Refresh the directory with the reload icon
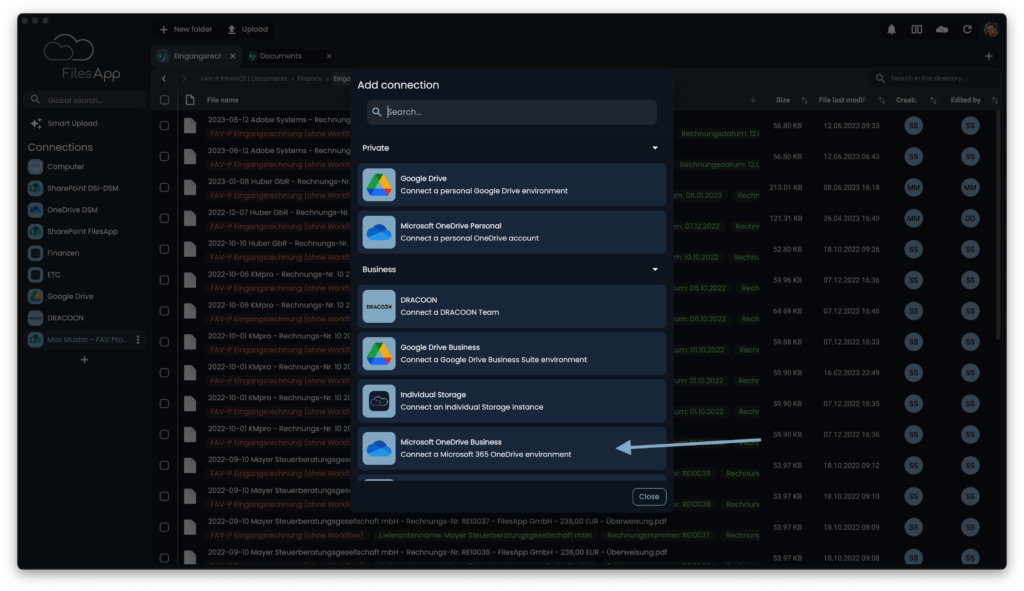The height and width of the screenshot is (591, 1024). (x=967, y=29)
